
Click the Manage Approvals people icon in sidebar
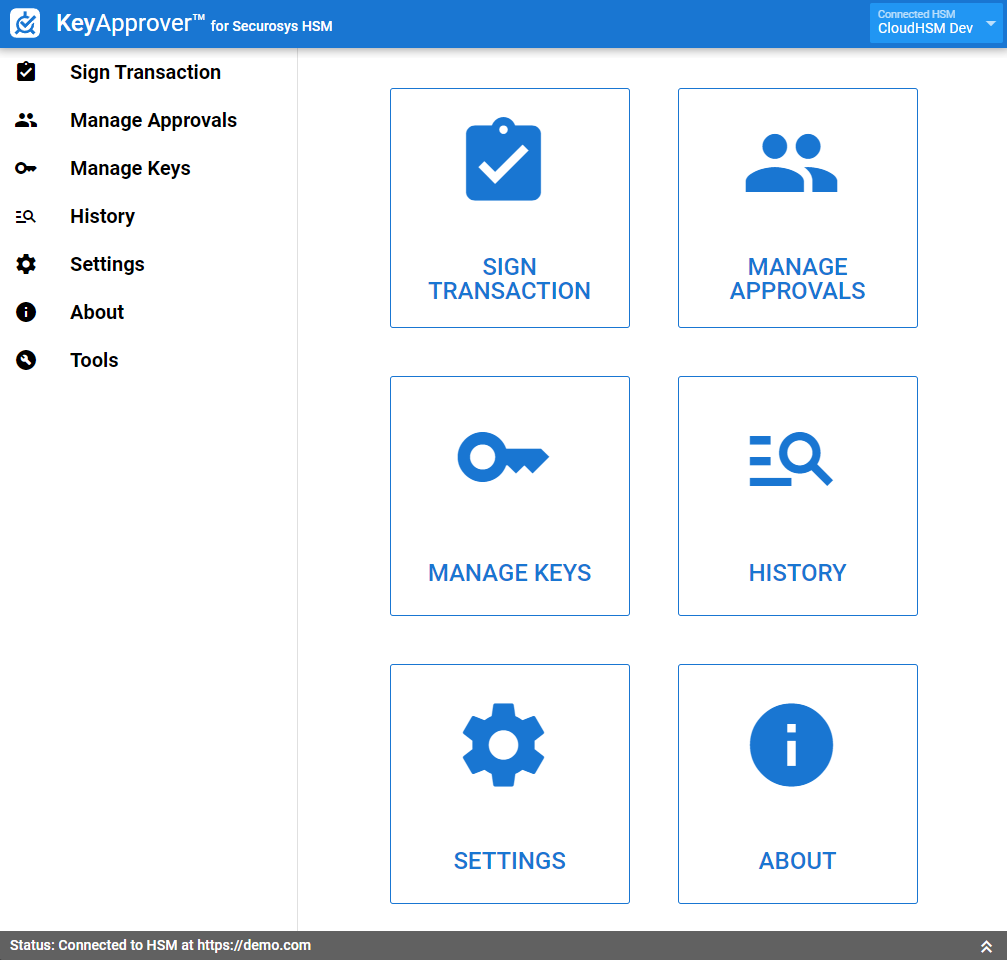25,120
